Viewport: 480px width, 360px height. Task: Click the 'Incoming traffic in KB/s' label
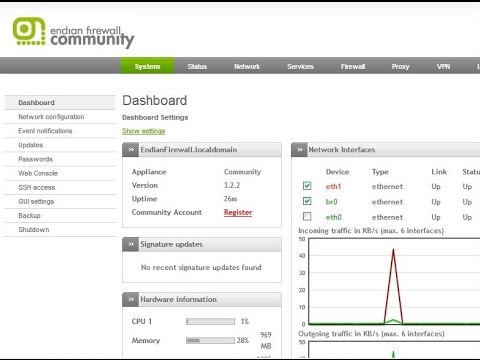tap(371, 231)
